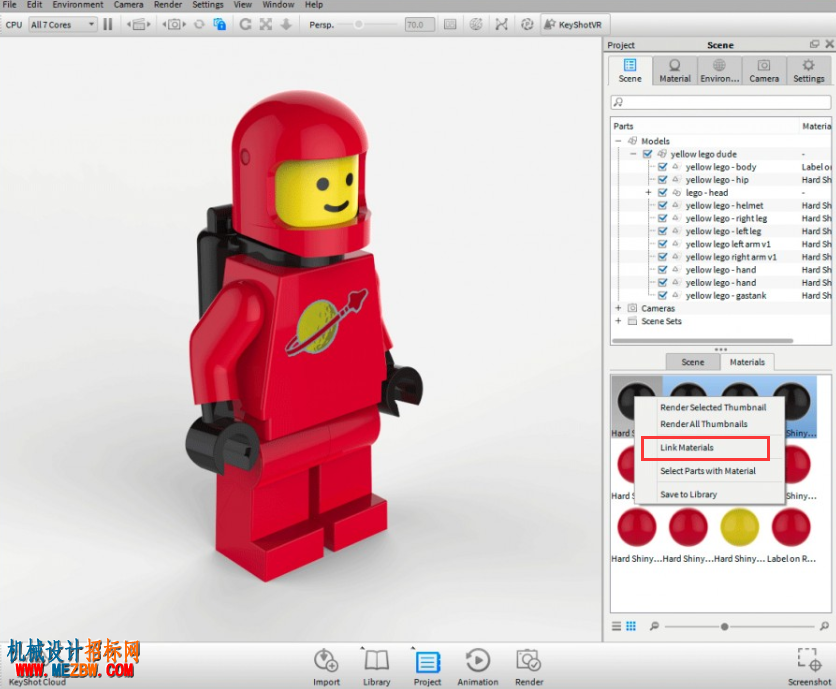Click the Render icon in the bottom toolbar
Image resolution: width=836 pixels, height=689 pixels.
[x=529, y=667]
